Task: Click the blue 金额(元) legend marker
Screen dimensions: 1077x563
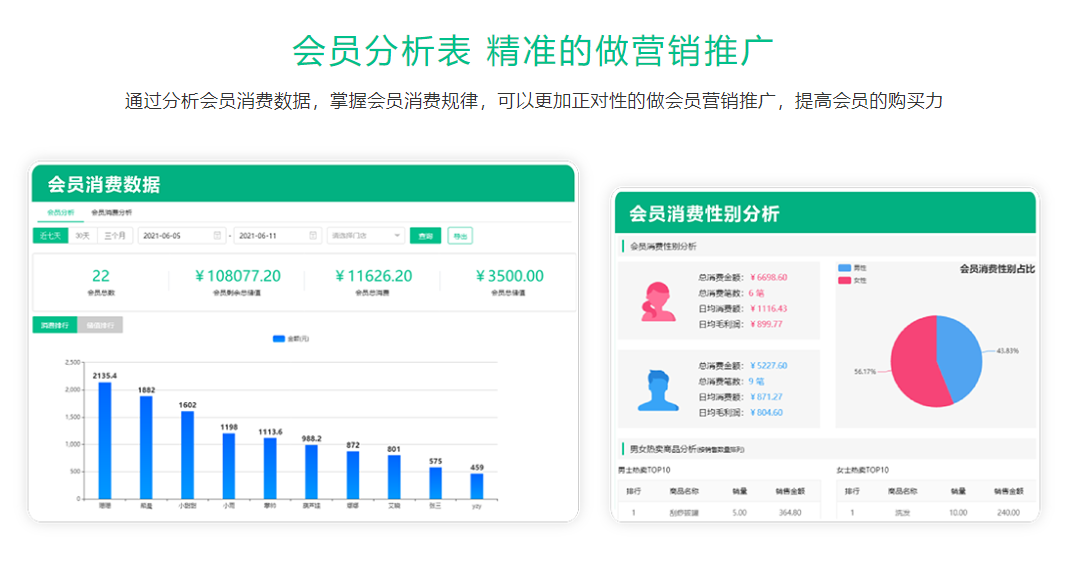Action: (279, 339)
